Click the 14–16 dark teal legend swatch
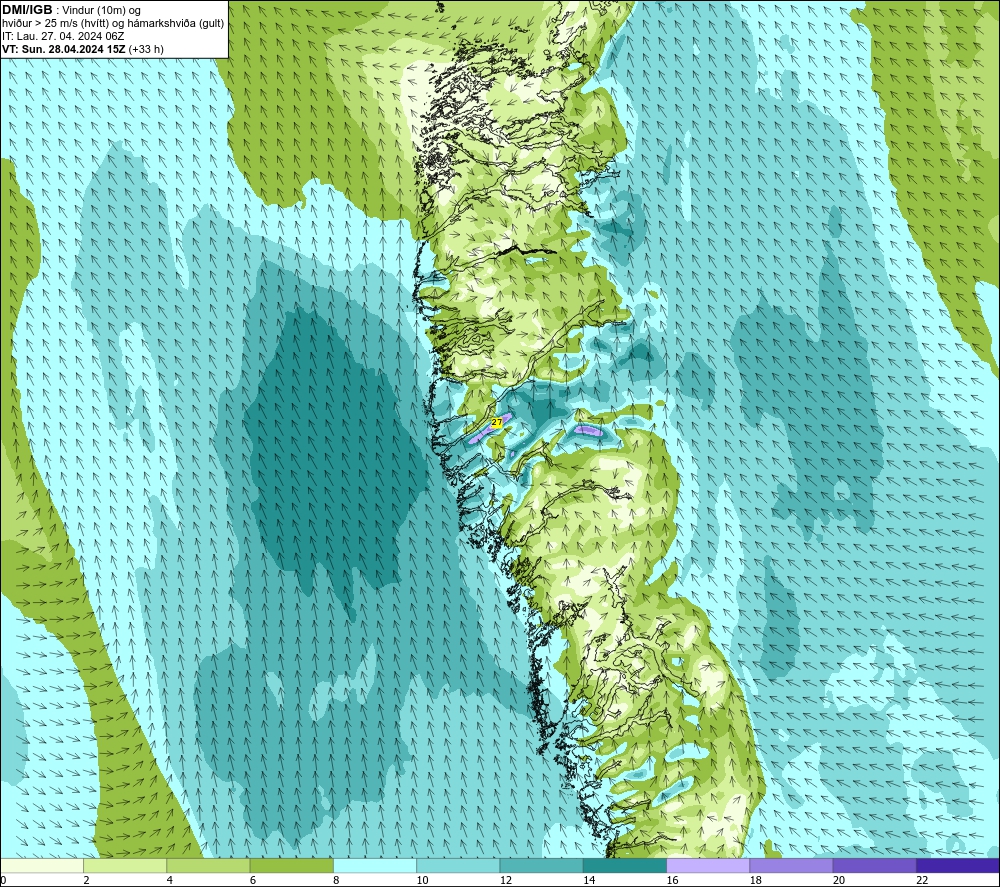The image size is (1000, 887). coord(625,865)
